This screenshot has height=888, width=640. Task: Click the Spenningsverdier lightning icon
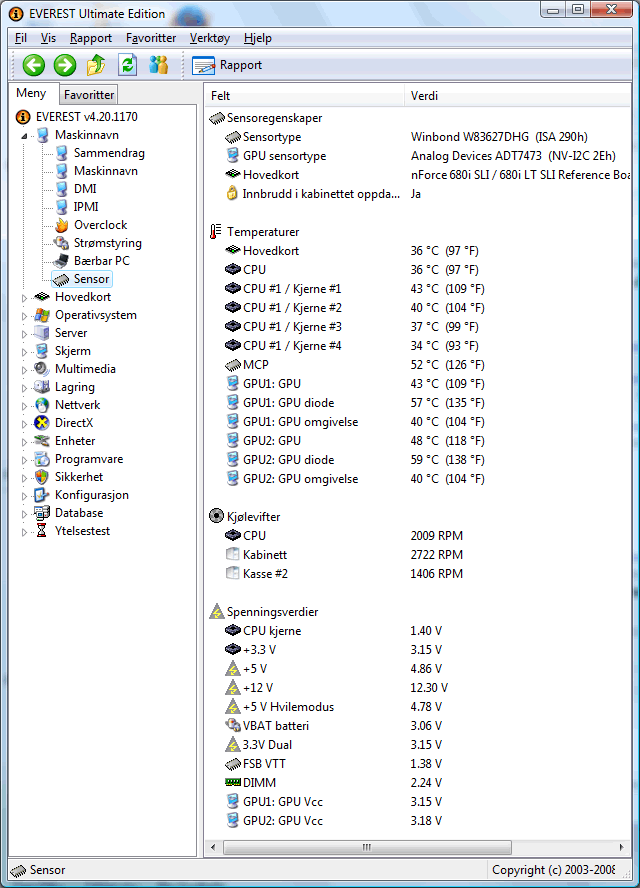click(216, 612)
